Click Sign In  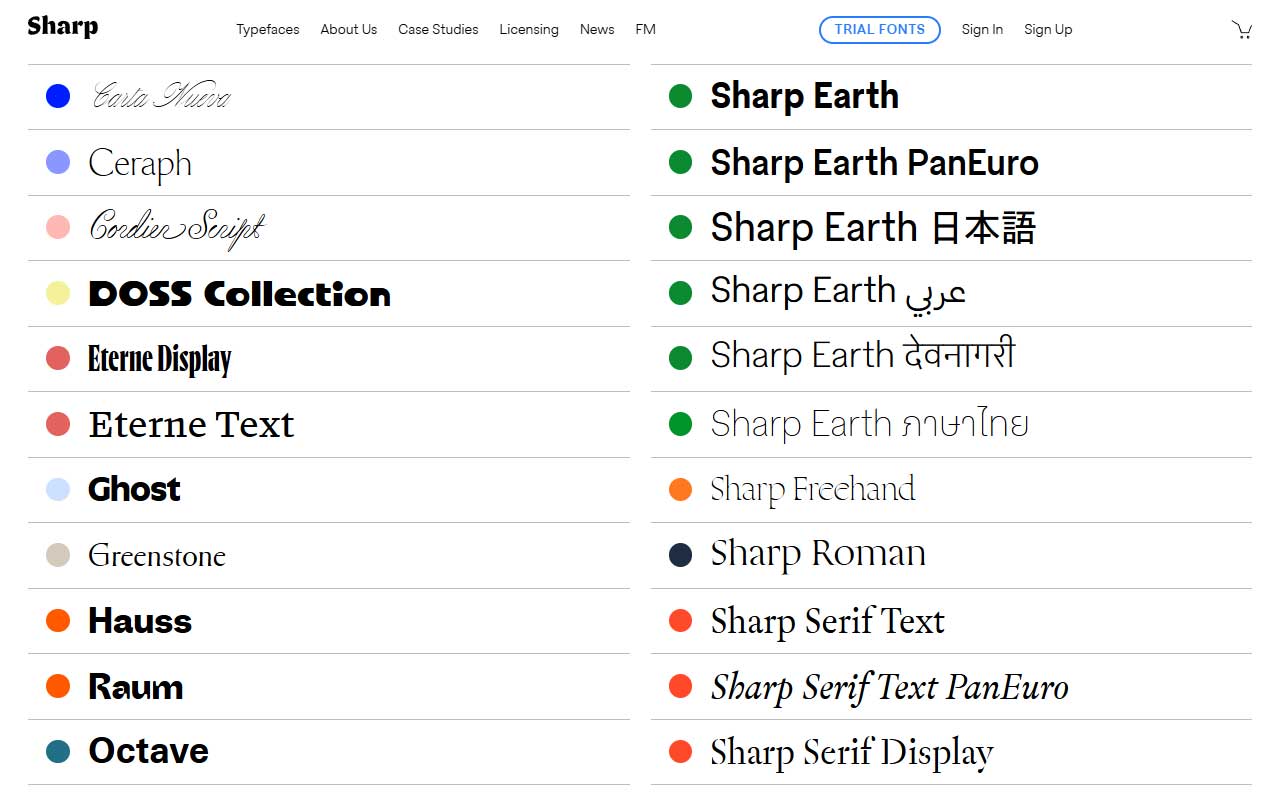tap(982, 29)
